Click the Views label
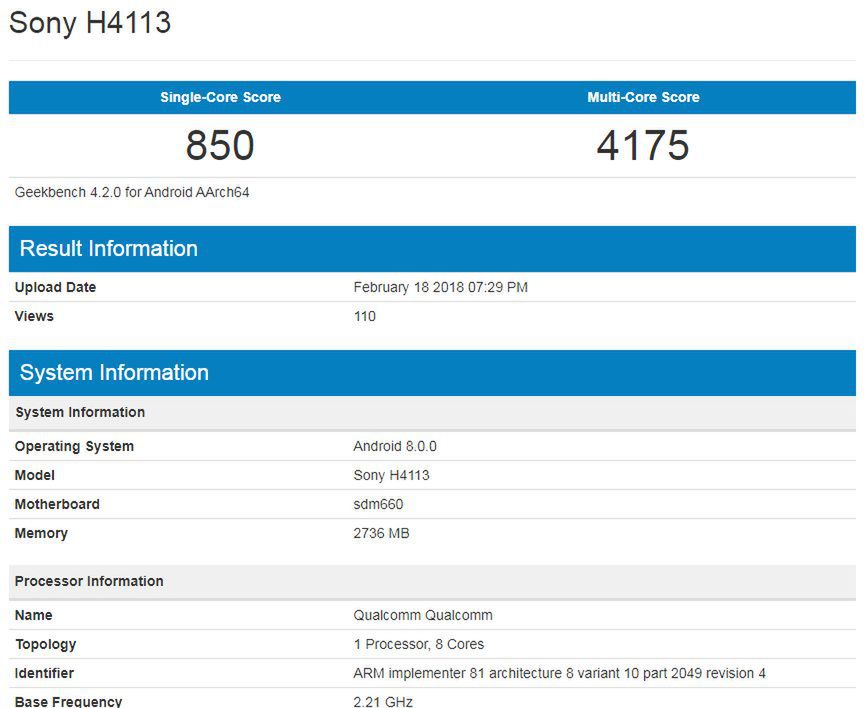This screenshot has height=708, width=866. (x=34, y=316)
